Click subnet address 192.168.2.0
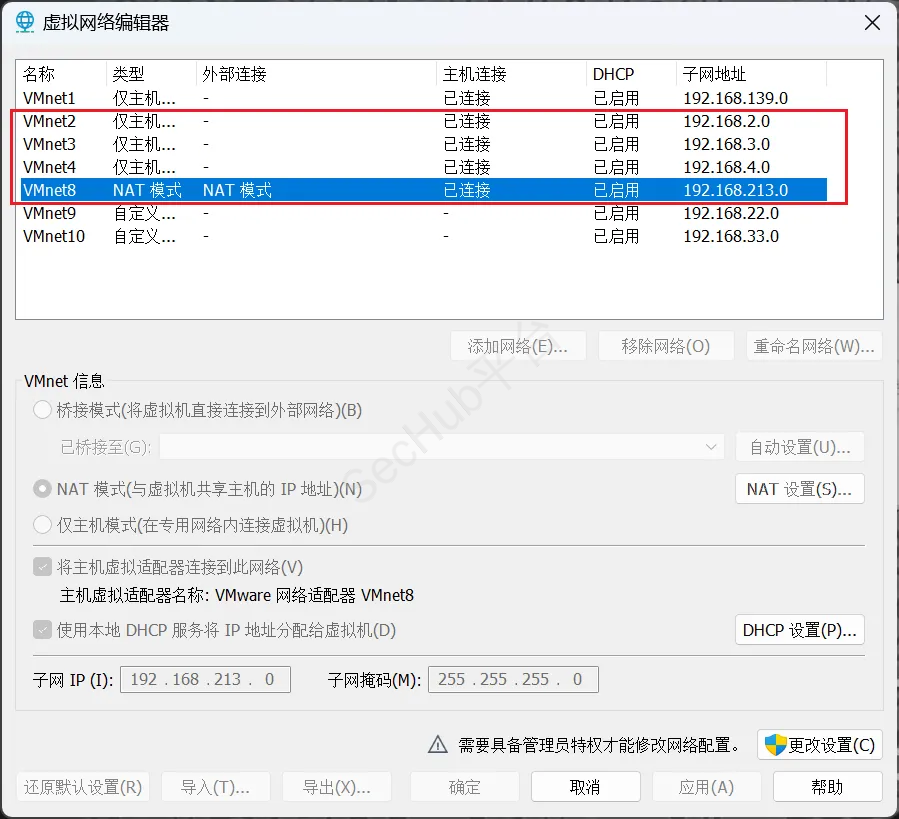The width and height of the screenshot is (899, 819). [726, 121]
